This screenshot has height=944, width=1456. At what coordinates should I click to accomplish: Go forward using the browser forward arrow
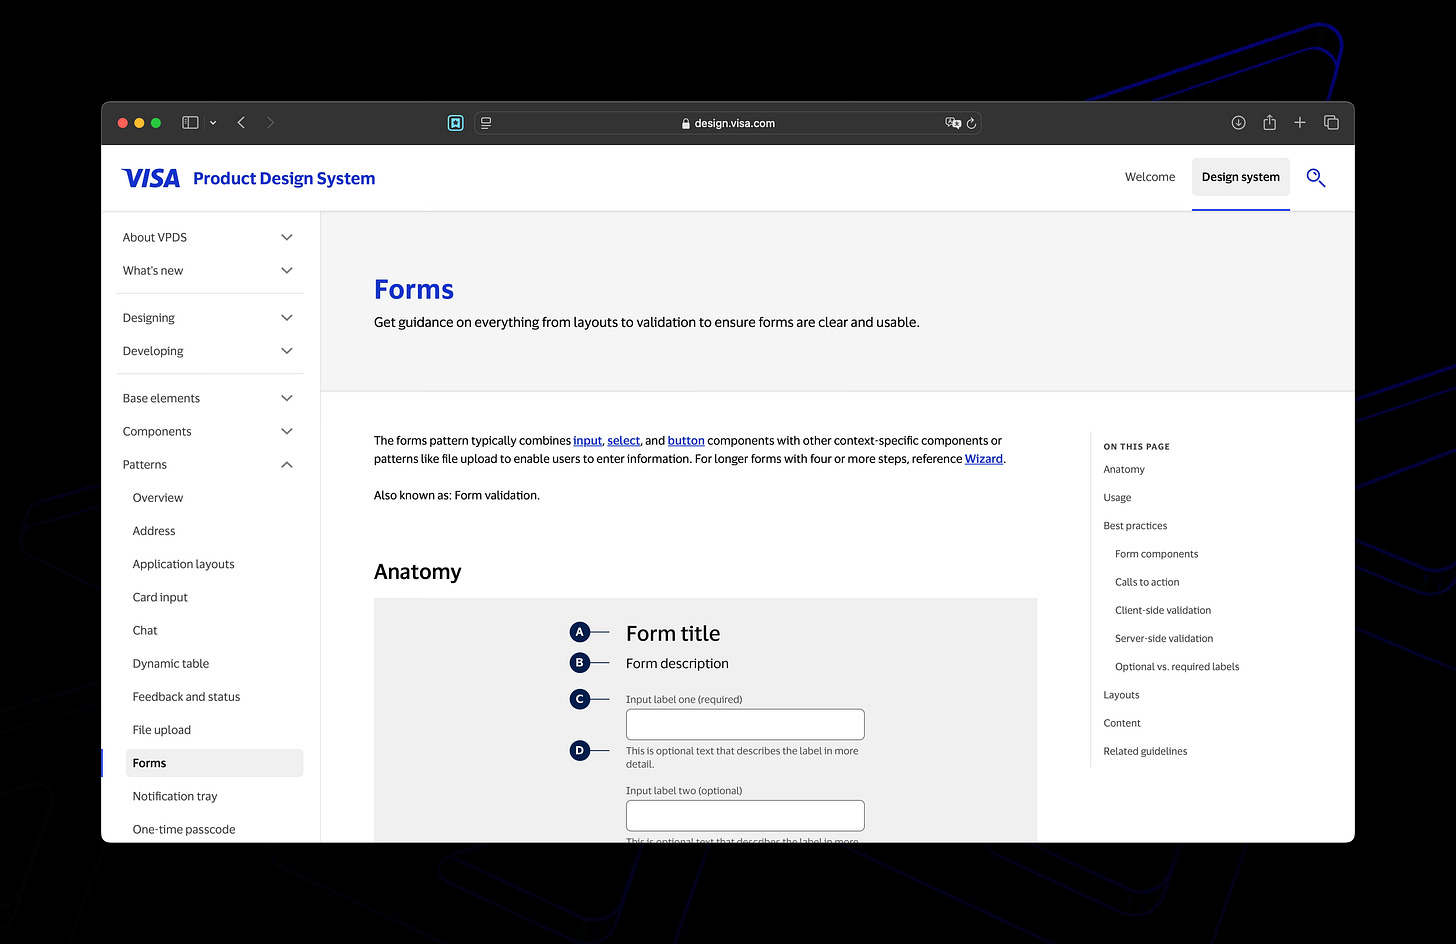[270, 123]
